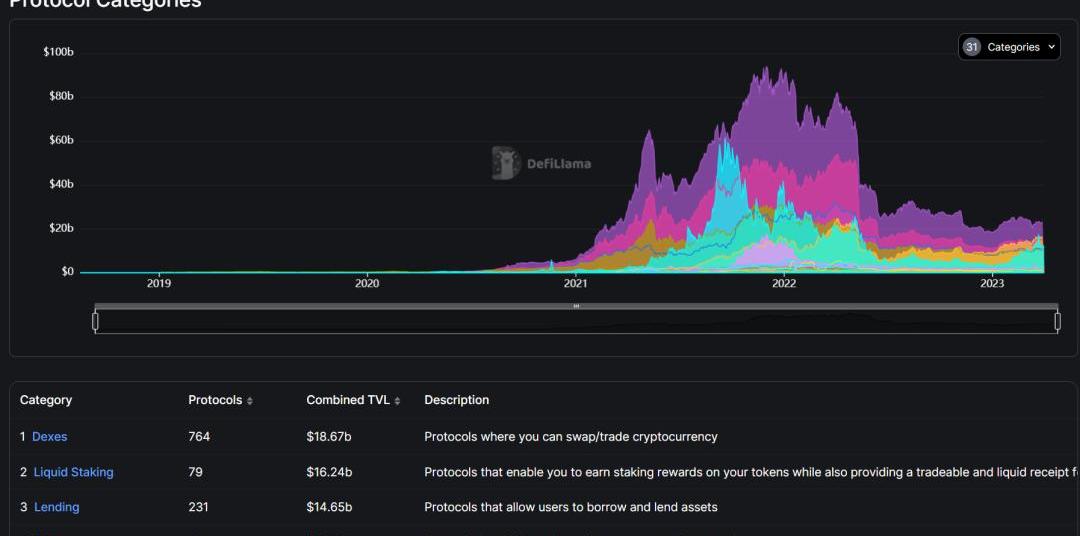
Task: Click the sort arrows beside Combined TVL
Action: tap(397, 401)
